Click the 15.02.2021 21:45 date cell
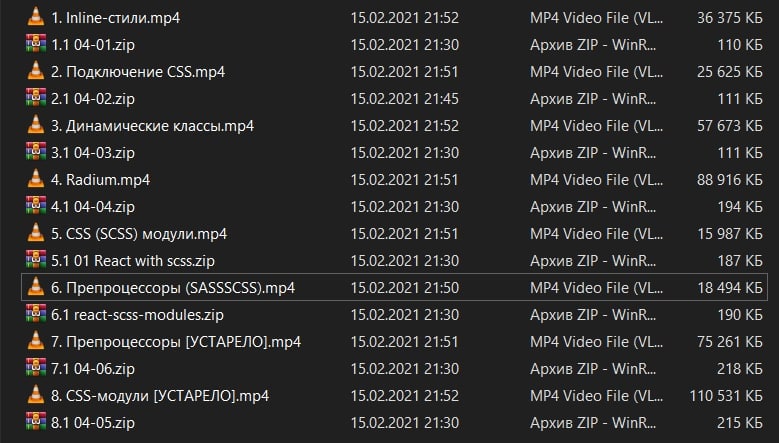This screenshot has width=779, height=443. (x=404, y=98)
